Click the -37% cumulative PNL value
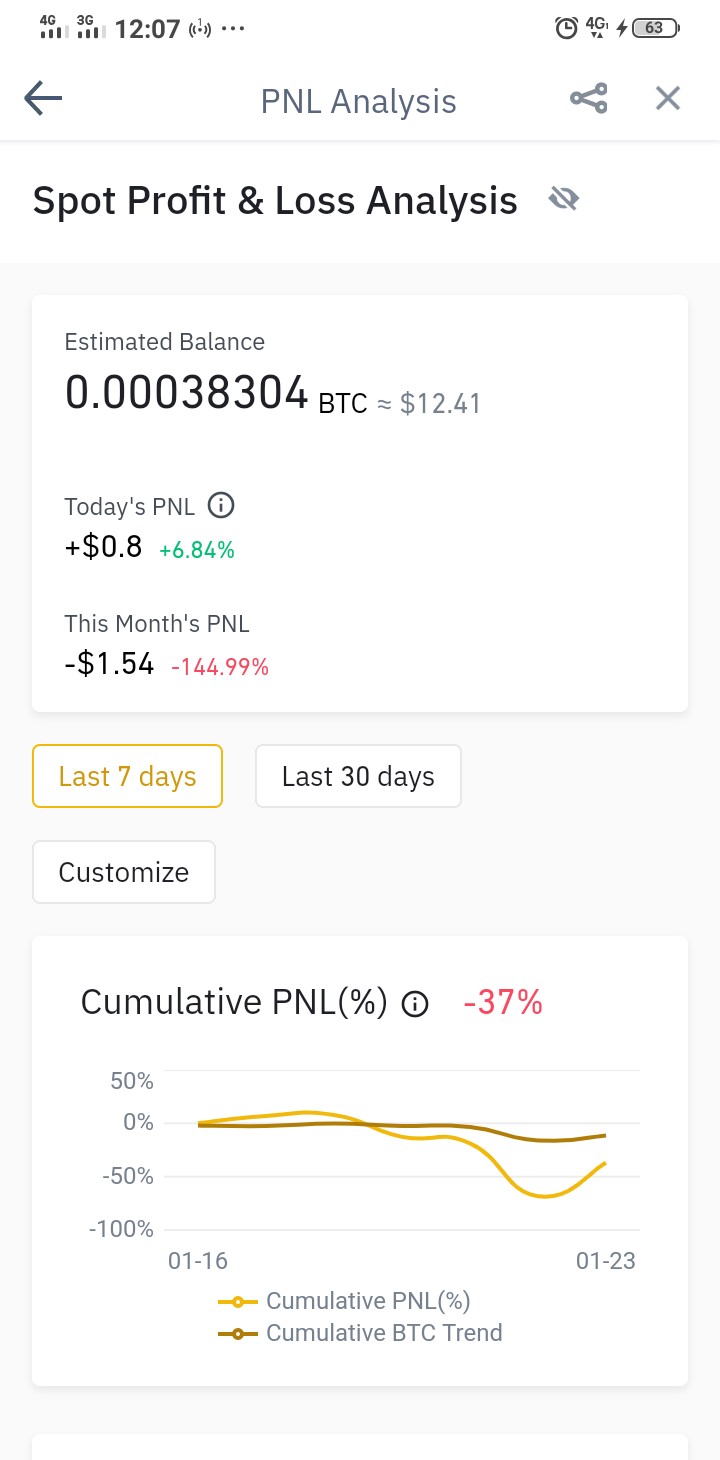The image size is (720, 1460). [503, 1002]
